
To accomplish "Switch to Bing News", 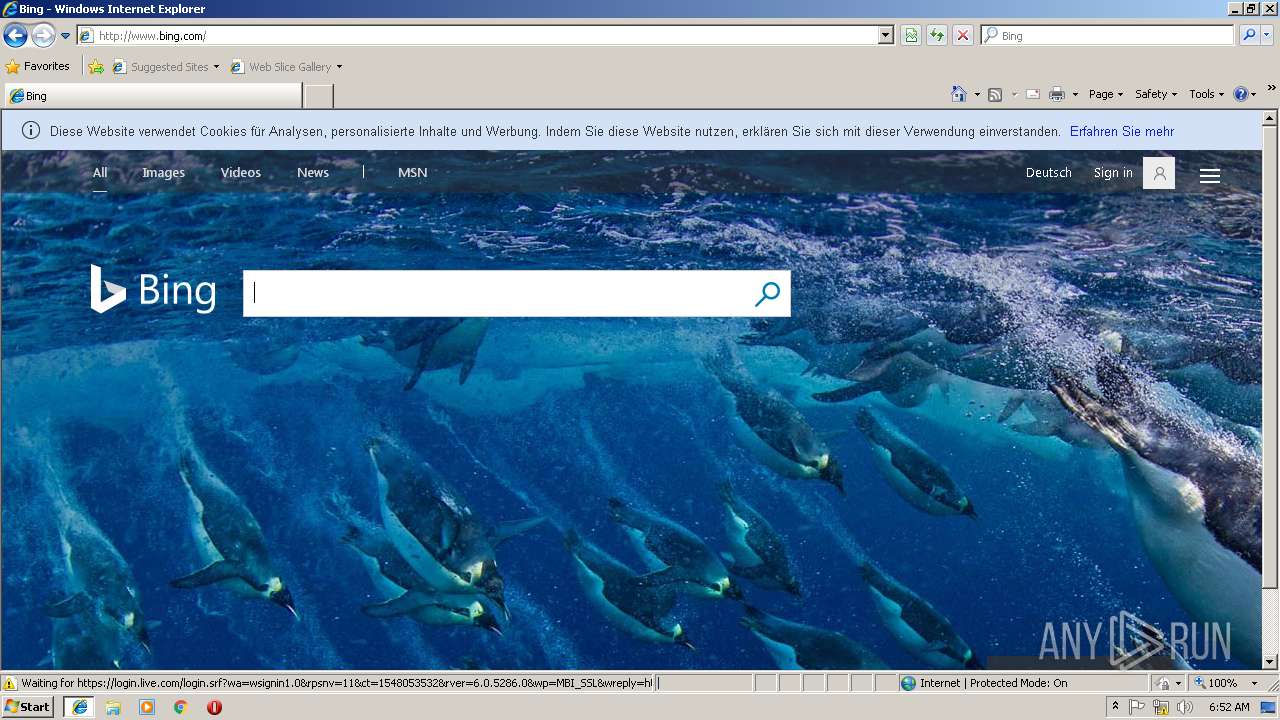I will pos(313,173).
